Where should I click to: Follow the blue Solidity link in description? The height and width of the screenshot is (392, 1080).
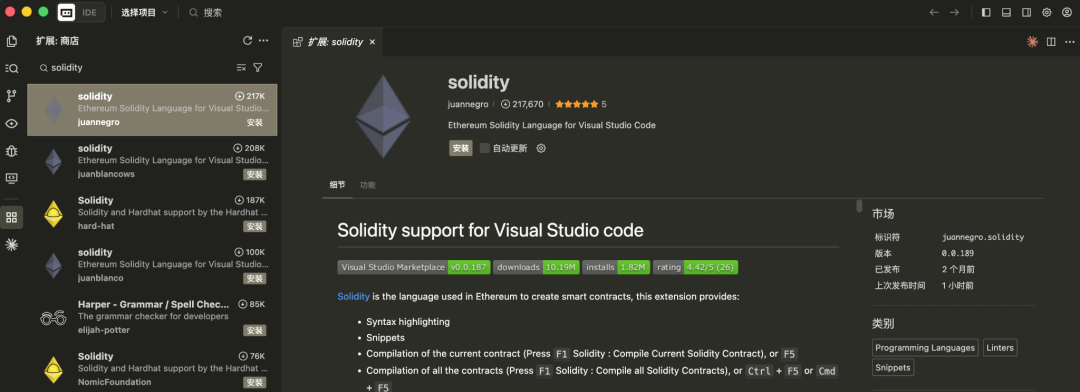[353, 297]
